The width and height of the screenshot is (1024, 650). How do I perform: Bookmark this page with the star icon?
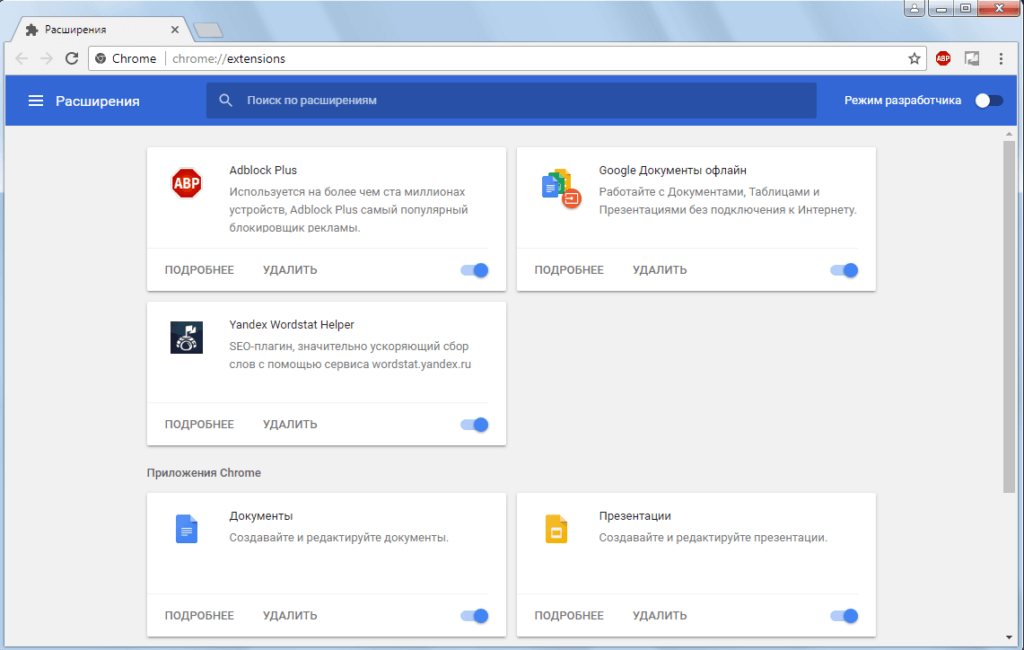[x=914, y=59]
